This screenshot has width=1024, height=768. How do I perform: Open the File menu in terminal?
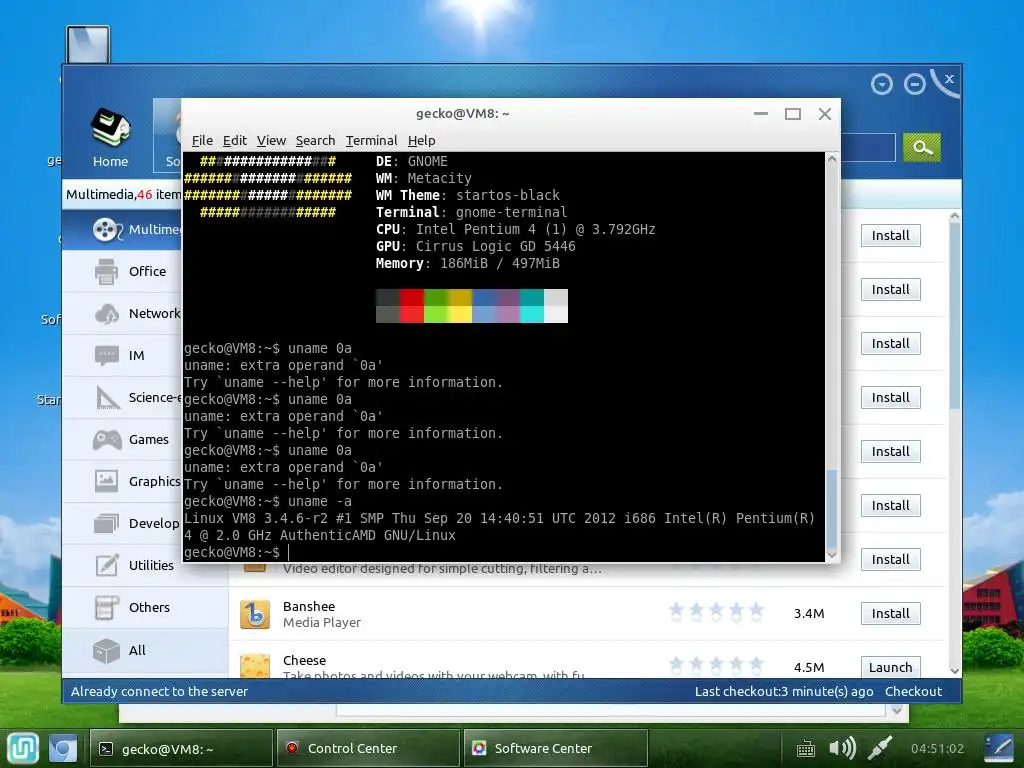point(202,140)
